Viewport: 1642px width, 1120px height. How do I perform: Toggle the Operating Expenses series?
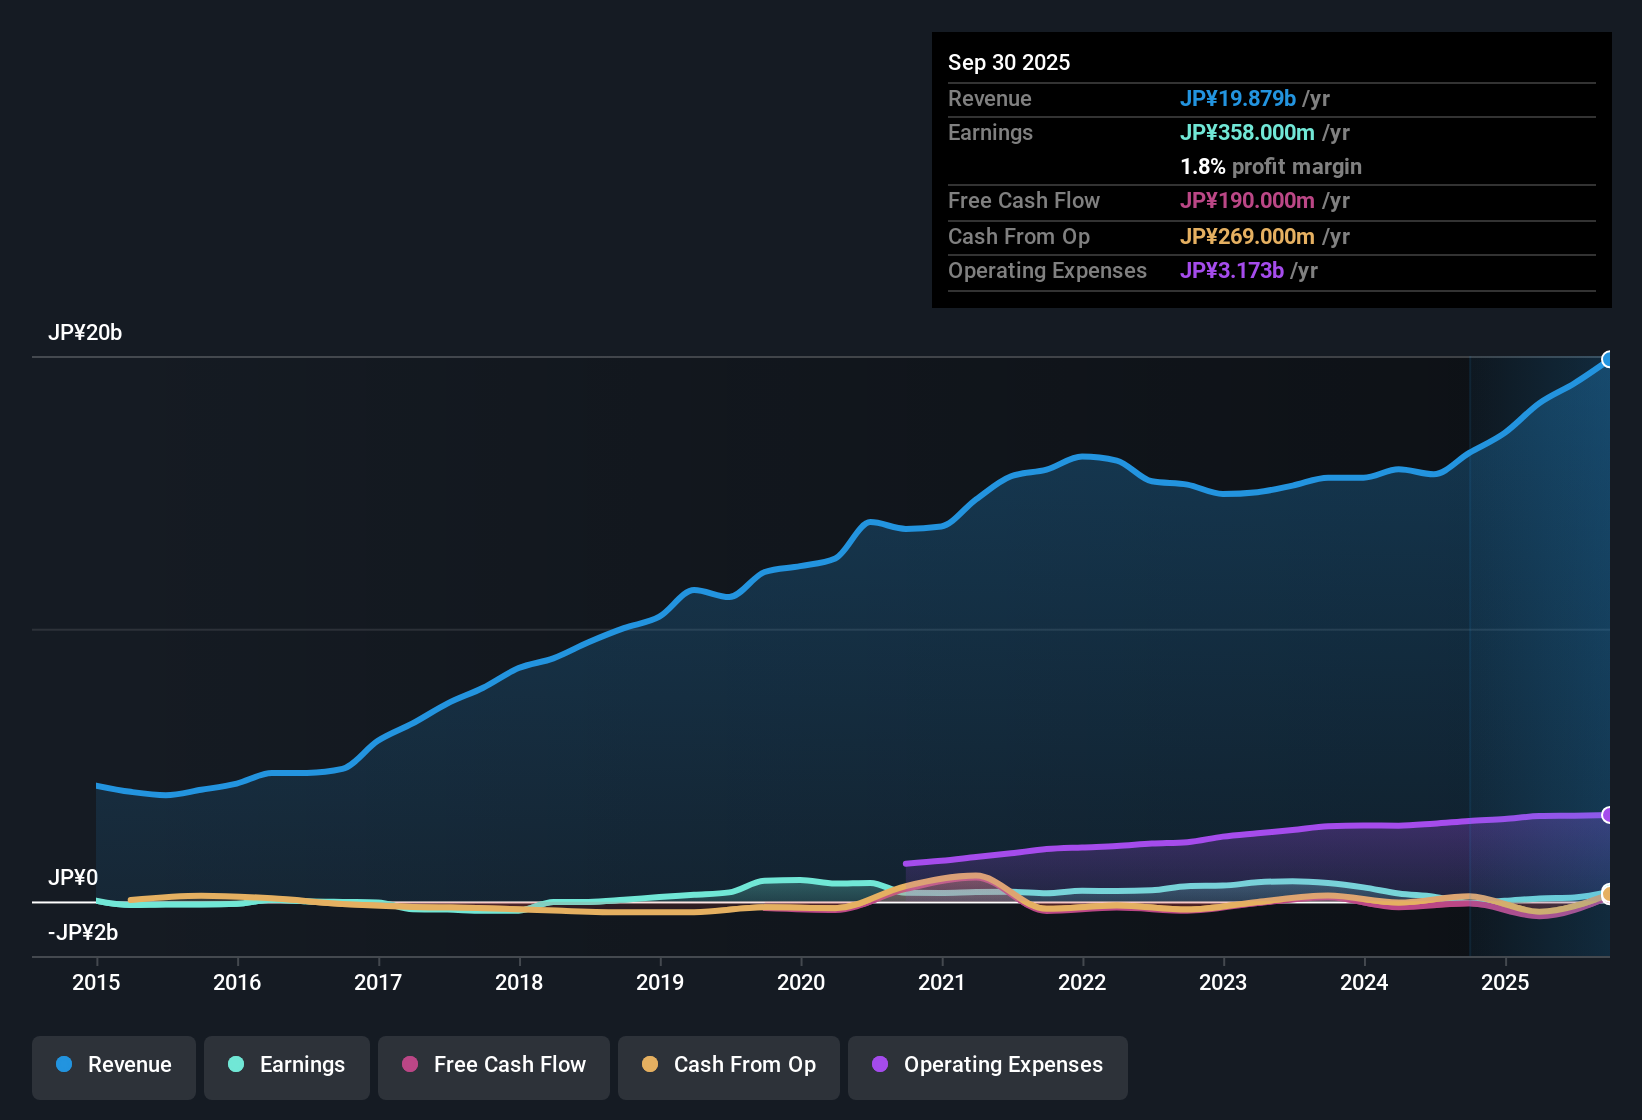(x=987, y=1065)
